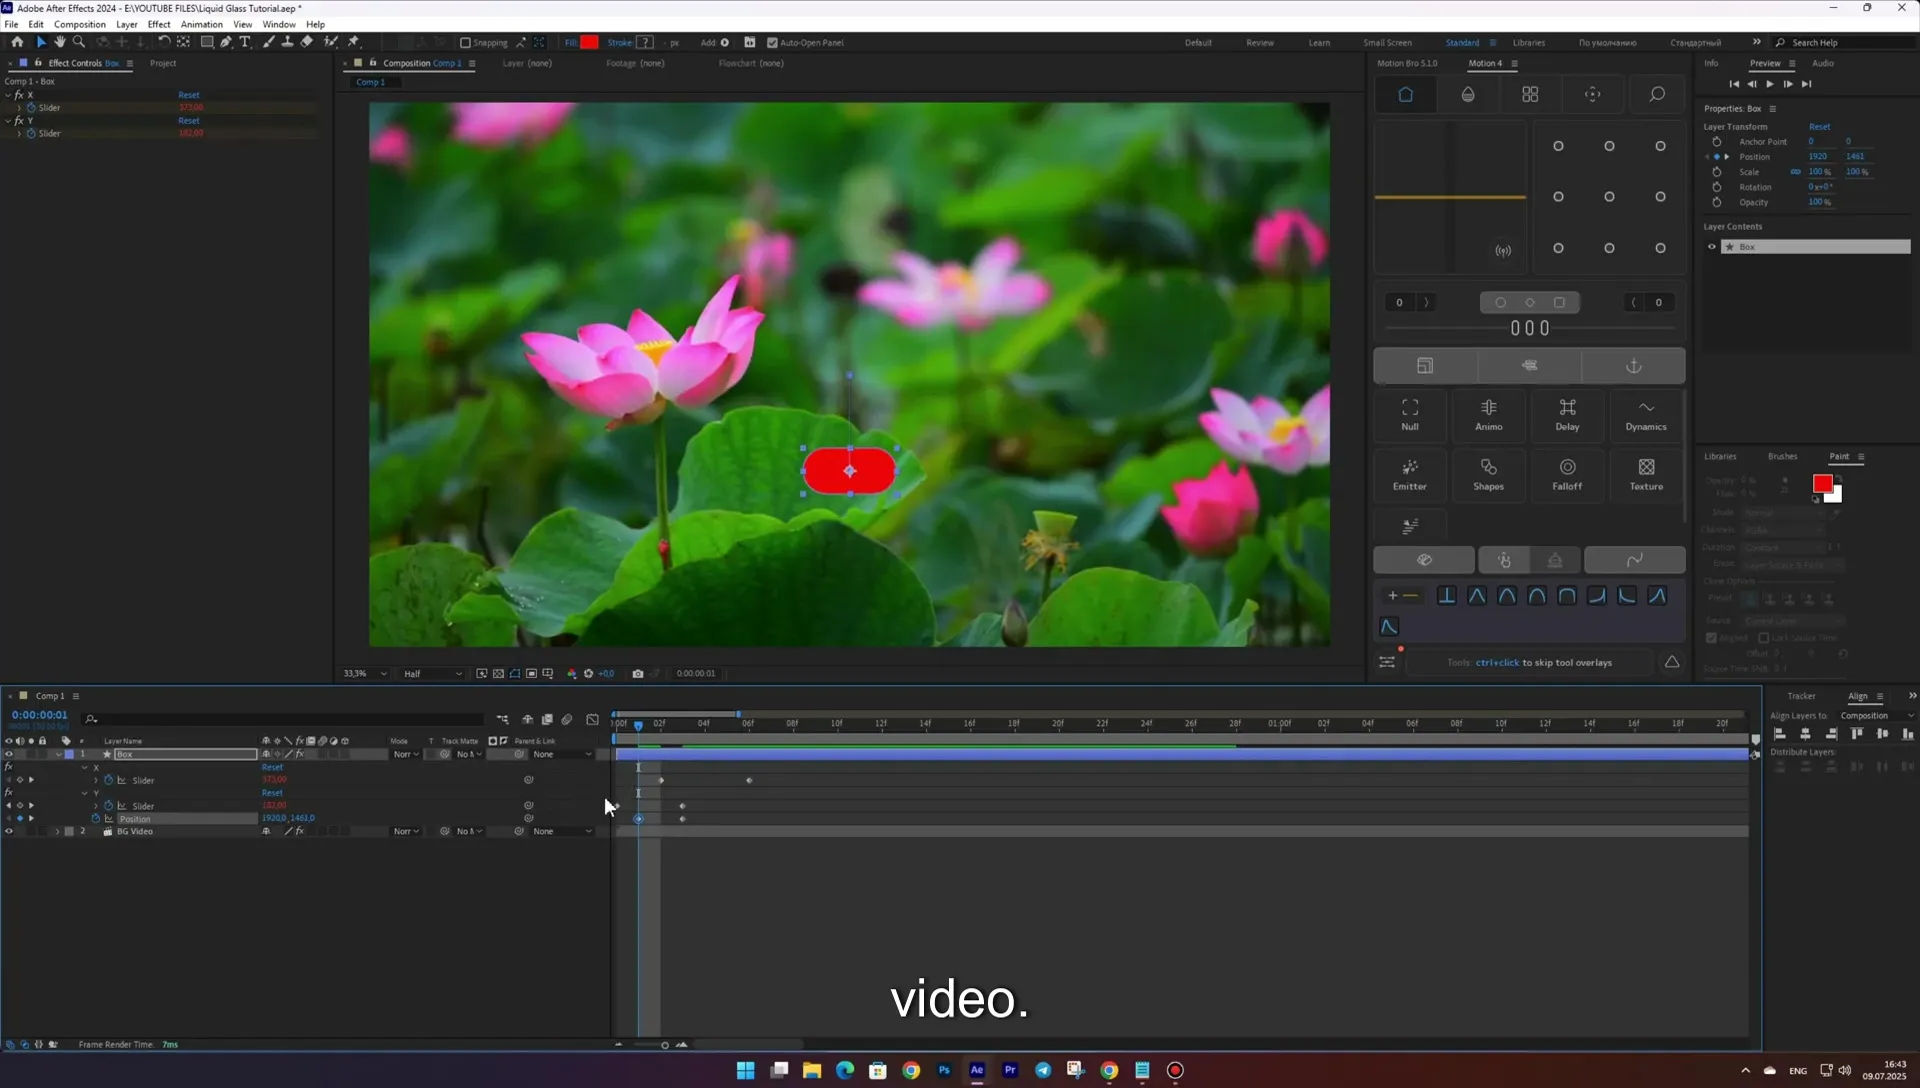Select the Rectangle shape tool
Screen dimensions: 1920x1088
pyautogui.click(x=207, y=42)
